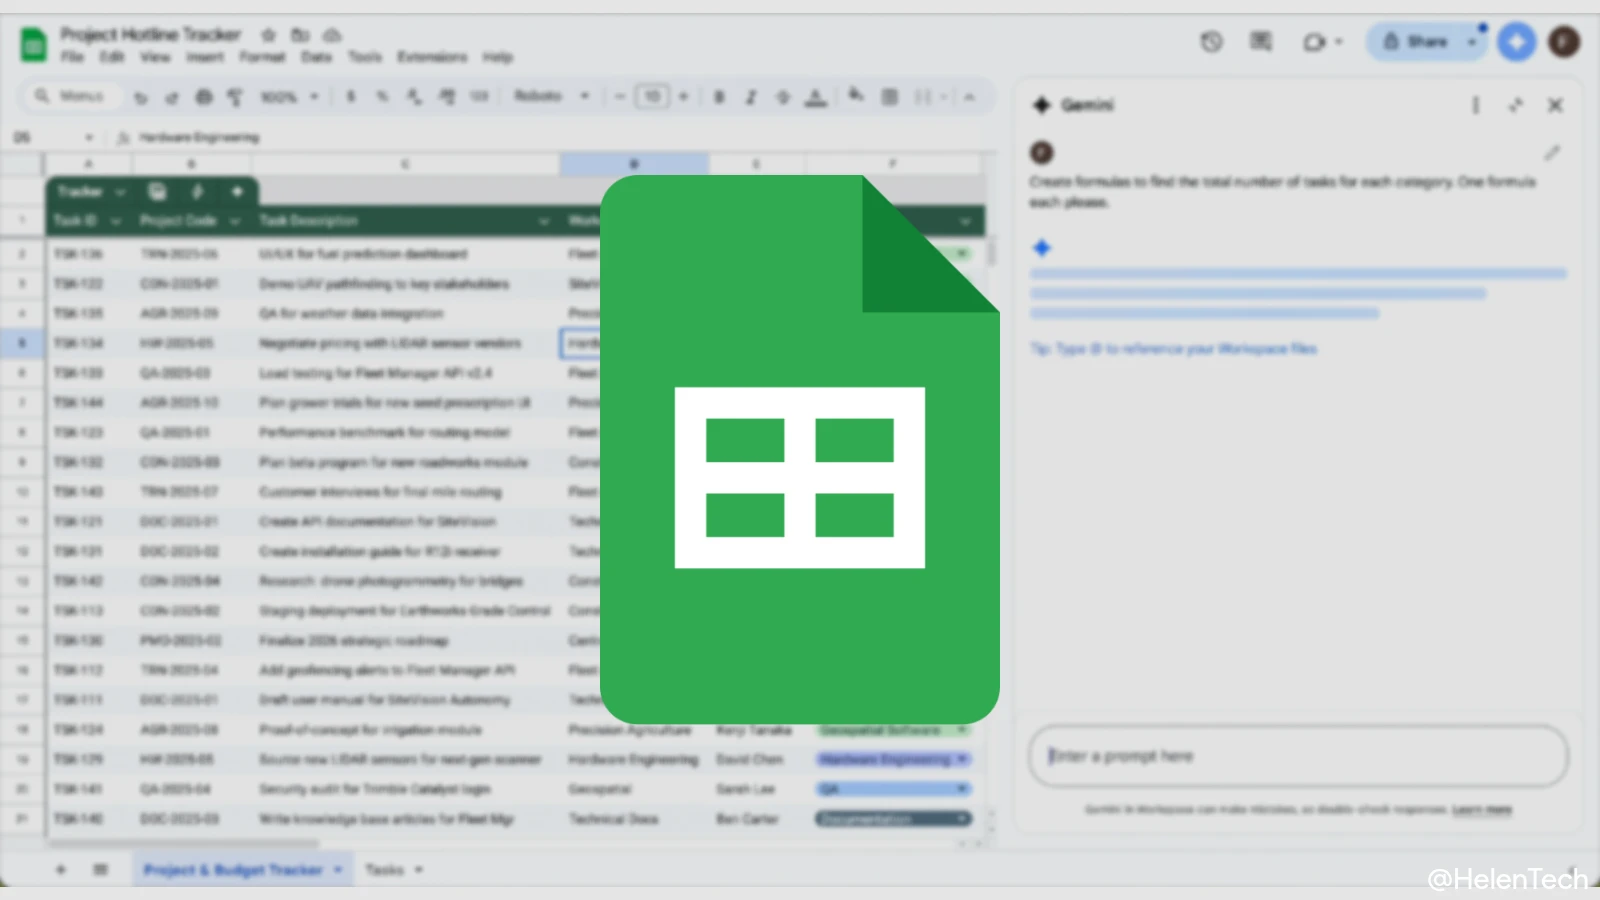This screenshot has width=1600, height=900.
Task: Close the Gemini panel
Action: coord(1555,105)
